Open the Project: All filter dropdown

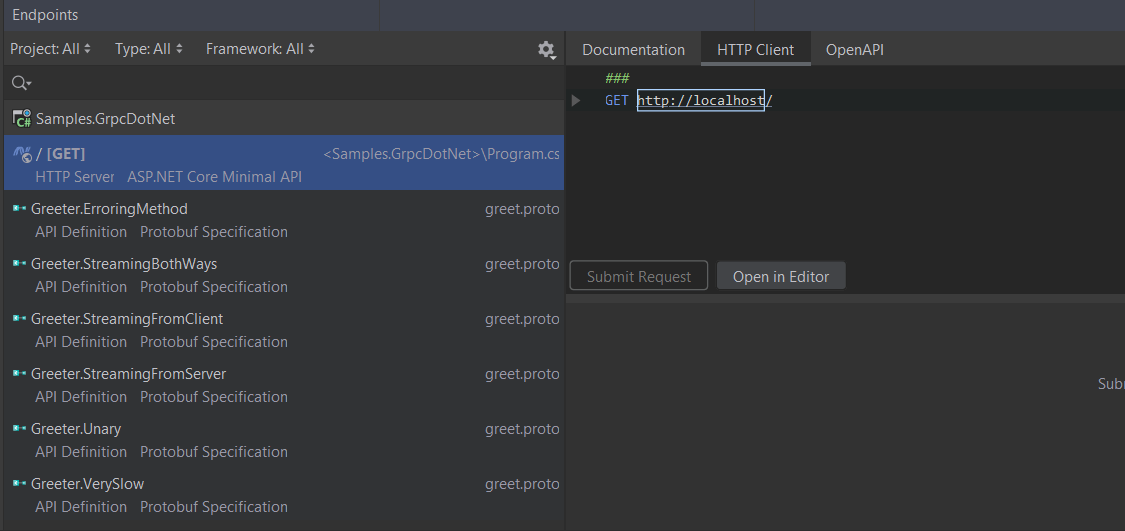click(x=50, y=49)
